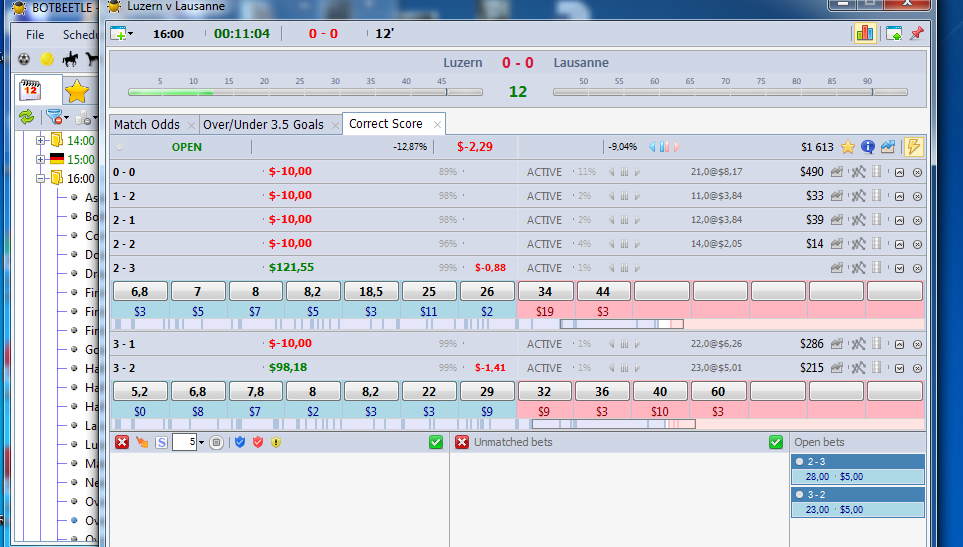
Task: Expand the 0 - 0 price ladder
Action: click(x=899, y=173)
